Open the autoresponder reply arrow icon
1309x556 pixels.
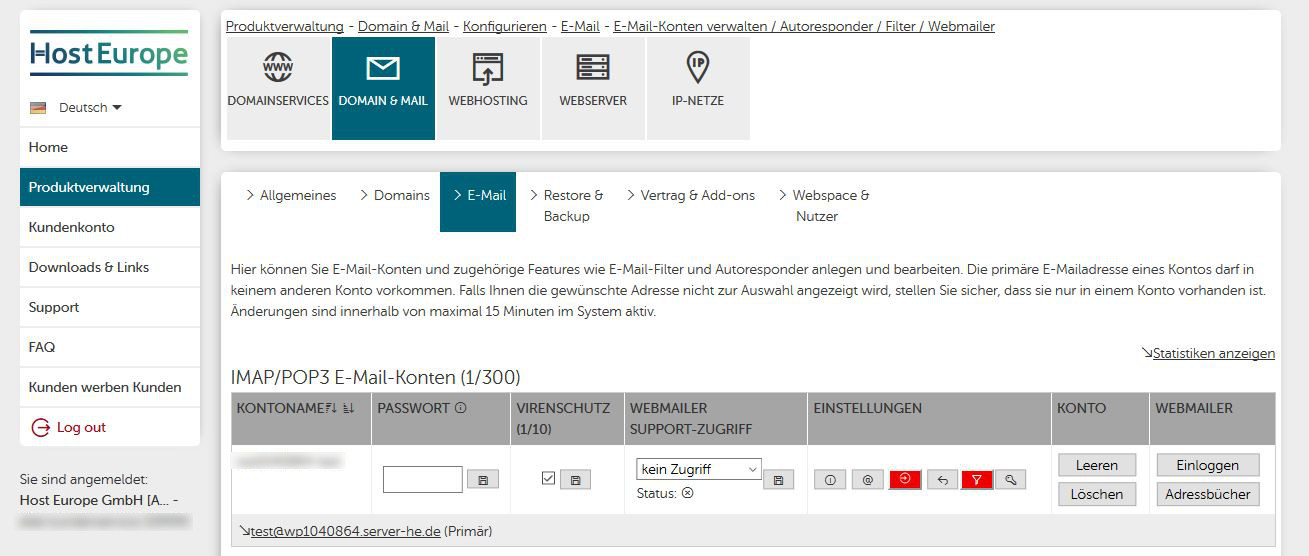coord(941,480)
